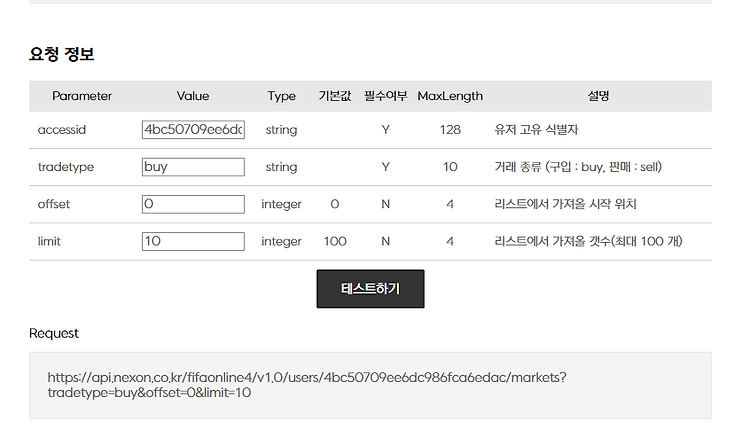750x444 pixels.
Task: Click the 리스트에서 가져올 갯수 description
Action: tap(588, 242)
